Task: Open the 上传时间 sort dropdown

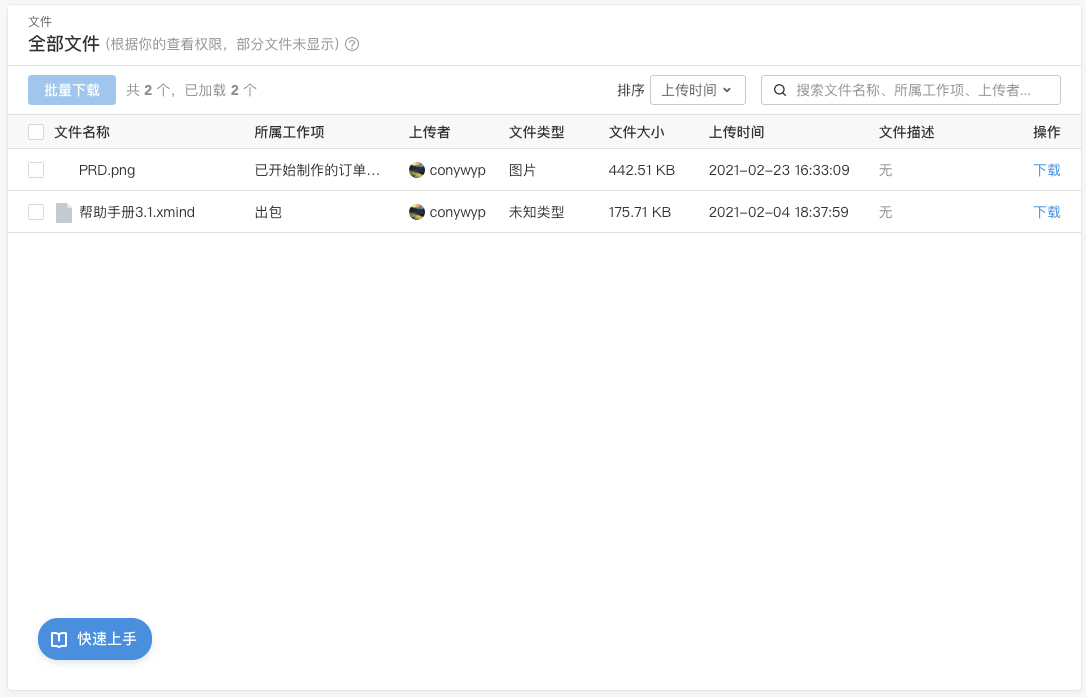Action: tap(697, 90)
